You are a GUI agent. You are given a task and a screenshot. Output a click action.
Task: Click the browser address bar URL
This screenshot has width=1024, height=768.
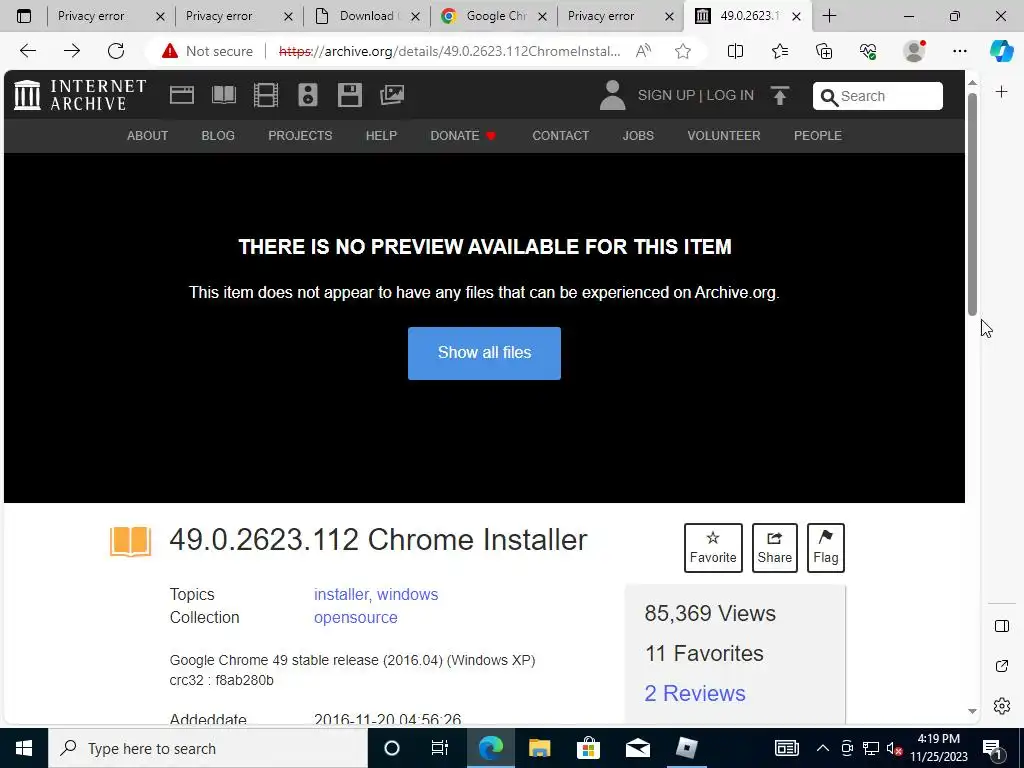(449, 51)
